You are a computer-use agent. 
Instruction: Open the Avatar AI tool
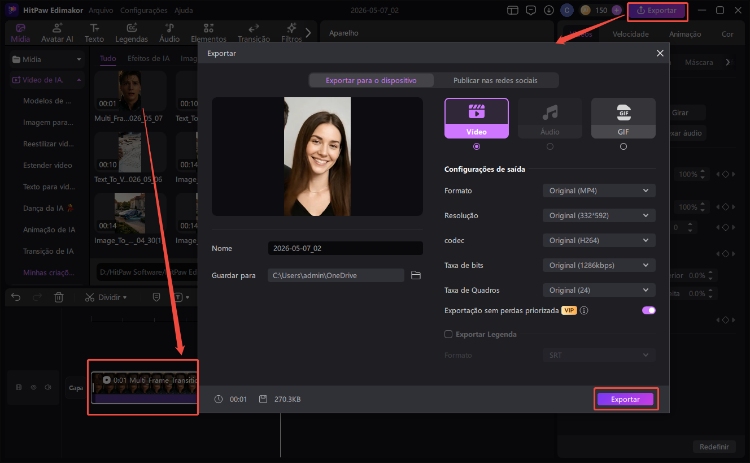pos(57,33)
